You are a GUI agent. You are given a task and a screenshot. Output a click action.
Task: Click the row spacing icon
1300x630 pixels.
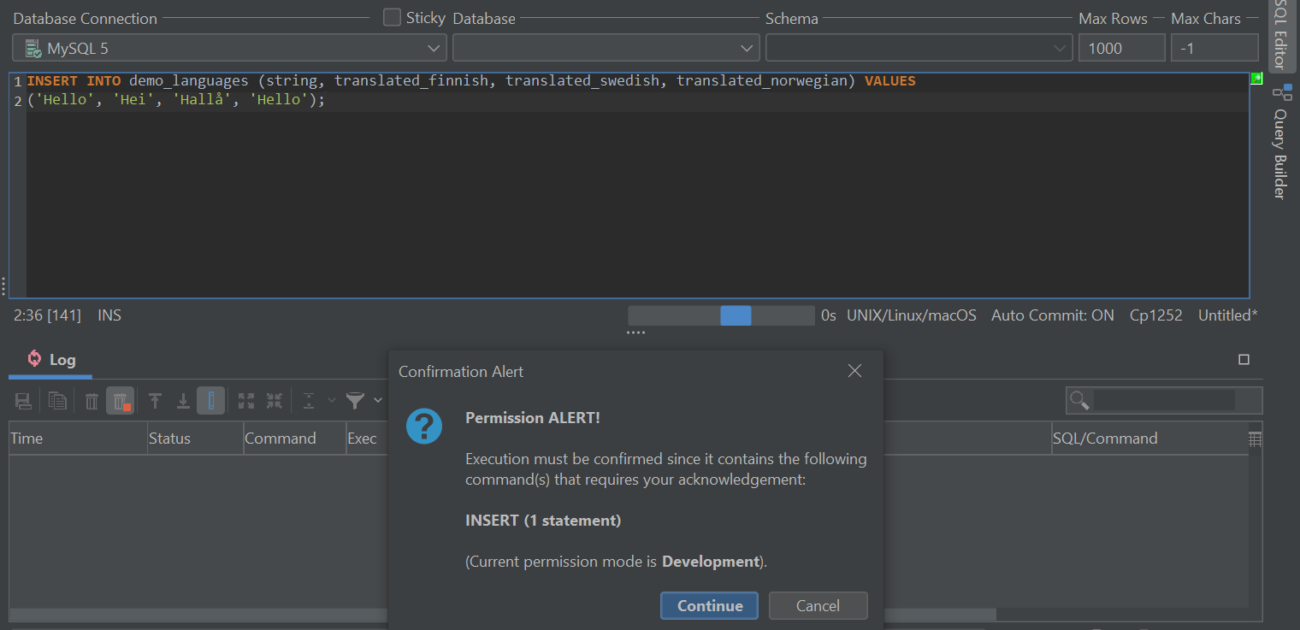[x=309, y=401]
